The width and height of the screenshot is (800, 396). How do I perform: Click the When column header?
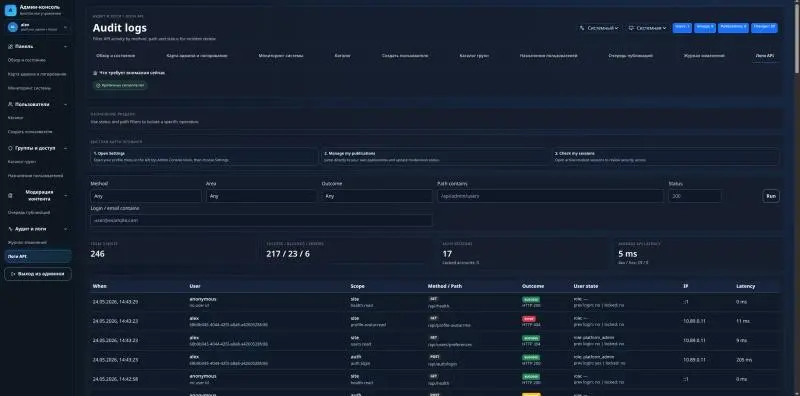point(99,286)
